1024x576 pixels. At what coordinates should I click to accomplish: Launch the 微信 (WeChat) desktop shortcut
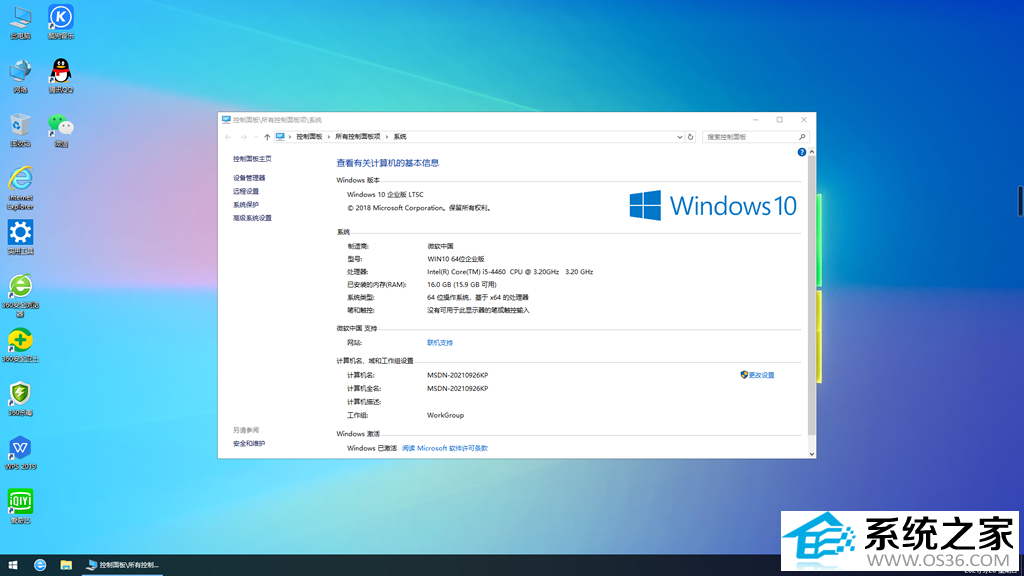point(61,130)
